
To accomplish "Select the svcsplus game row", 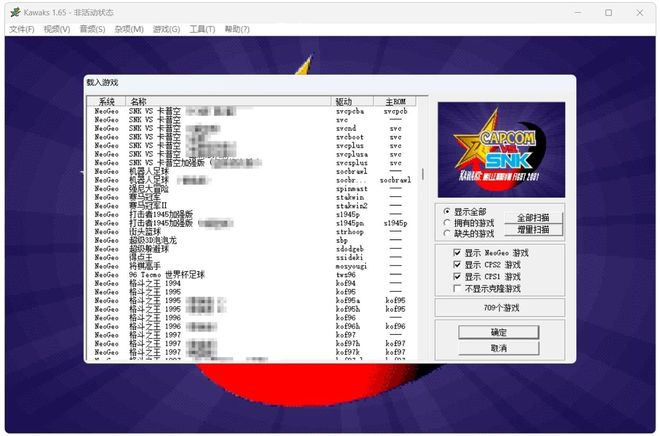I will tap(251, 163).
